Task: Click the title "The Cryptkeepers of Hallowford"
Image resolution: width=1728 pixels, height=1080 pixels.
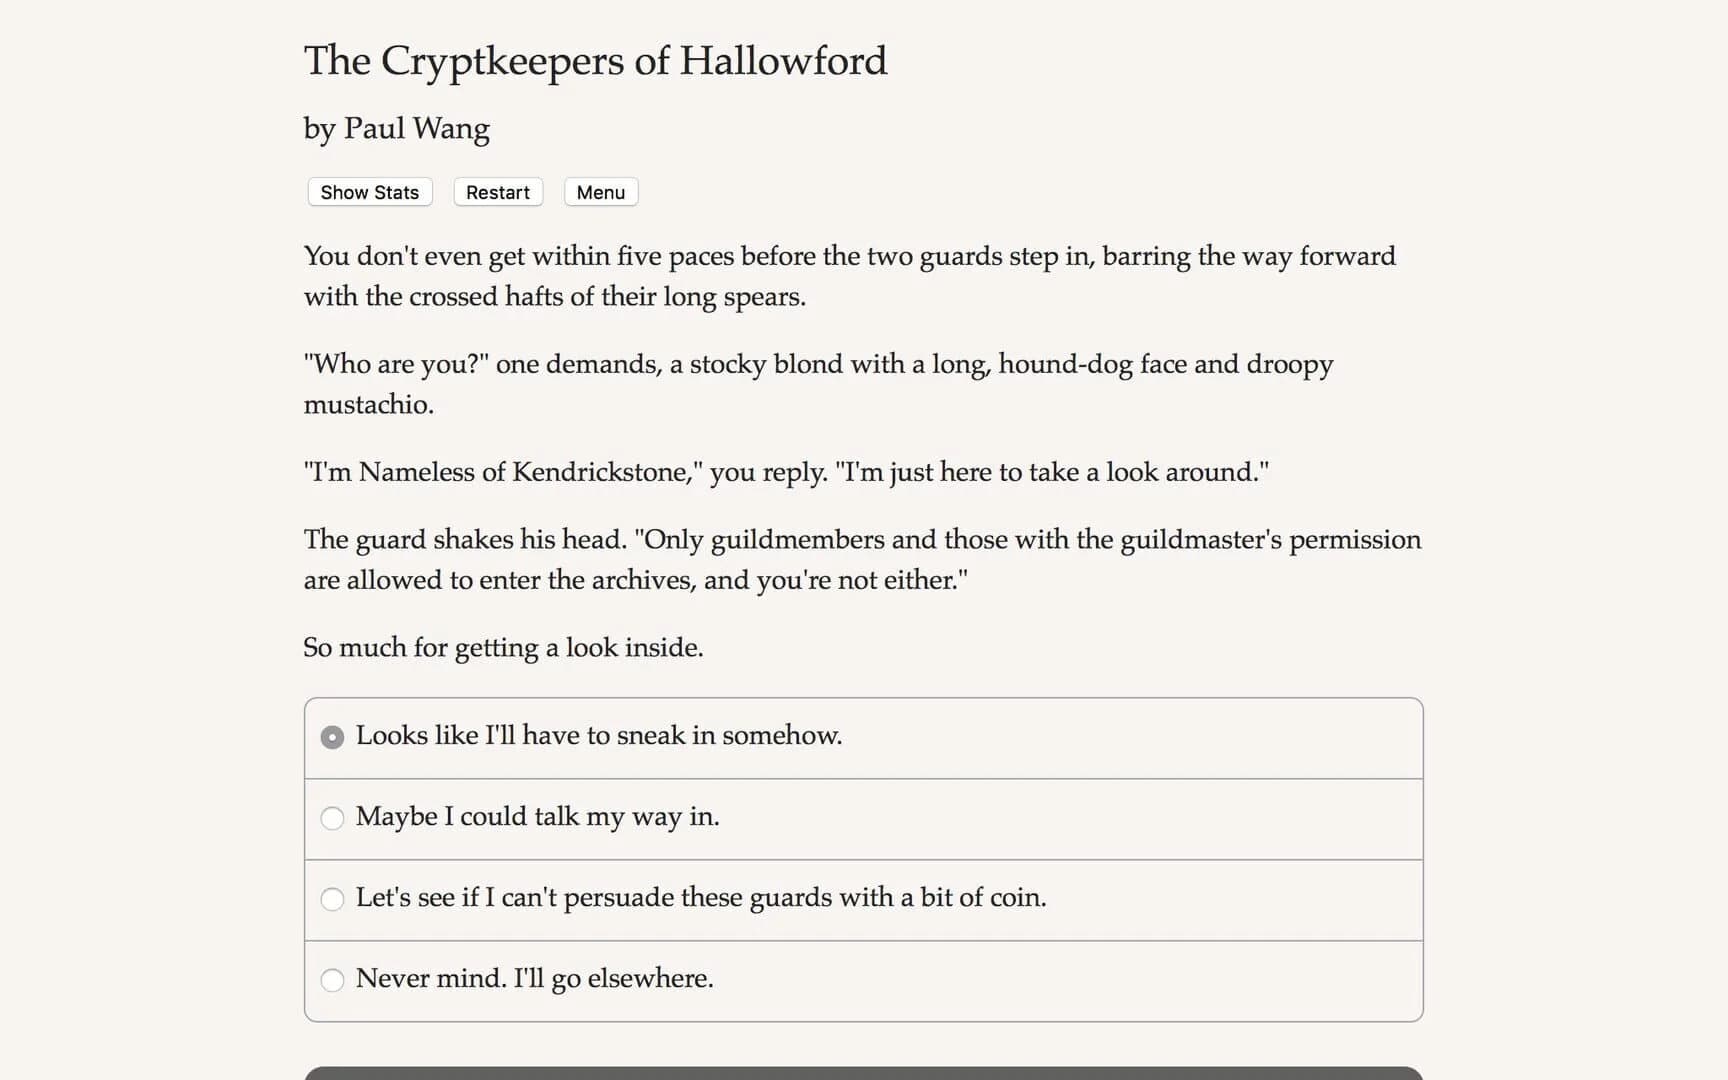Action: (595, 61)
